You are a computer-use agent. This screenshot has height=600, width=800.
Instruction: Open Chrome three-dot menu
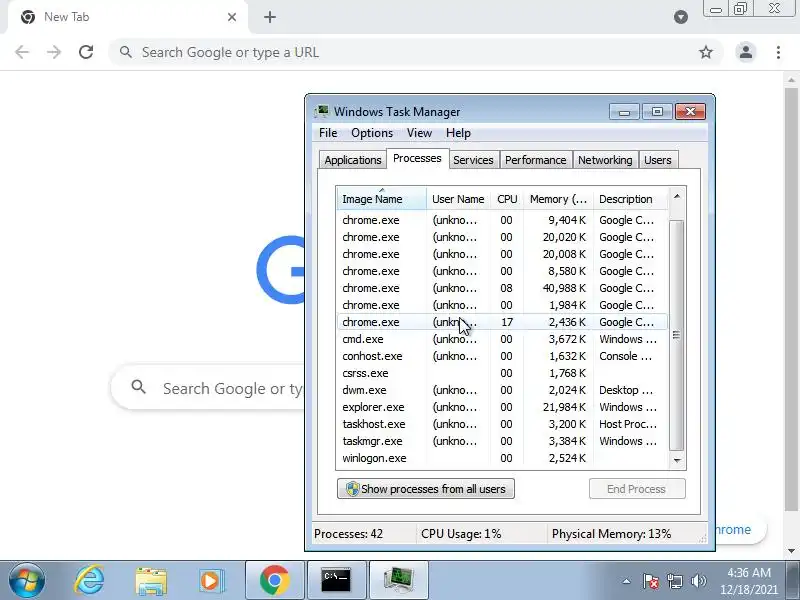pos(778,52)
